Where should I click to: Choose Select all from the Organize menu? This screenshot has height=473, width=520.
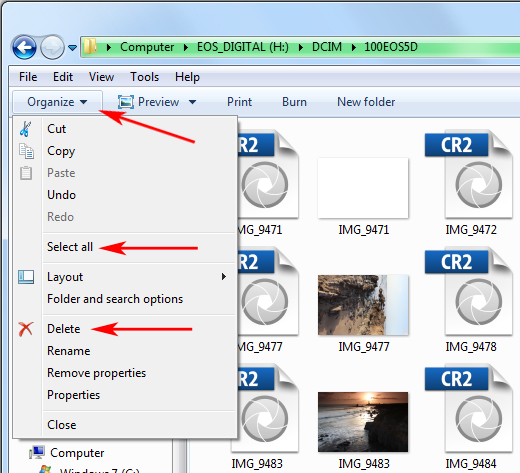(x=70, y=247)
